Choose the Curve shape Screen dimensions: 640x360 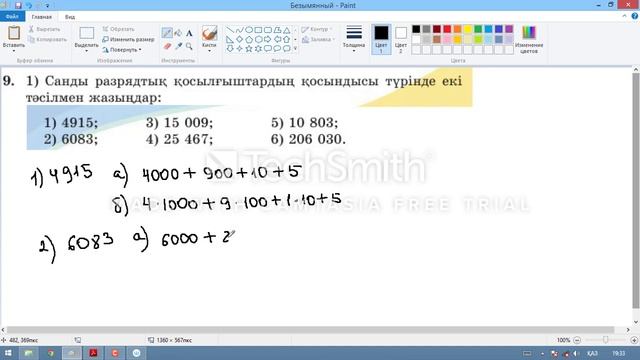239,30
